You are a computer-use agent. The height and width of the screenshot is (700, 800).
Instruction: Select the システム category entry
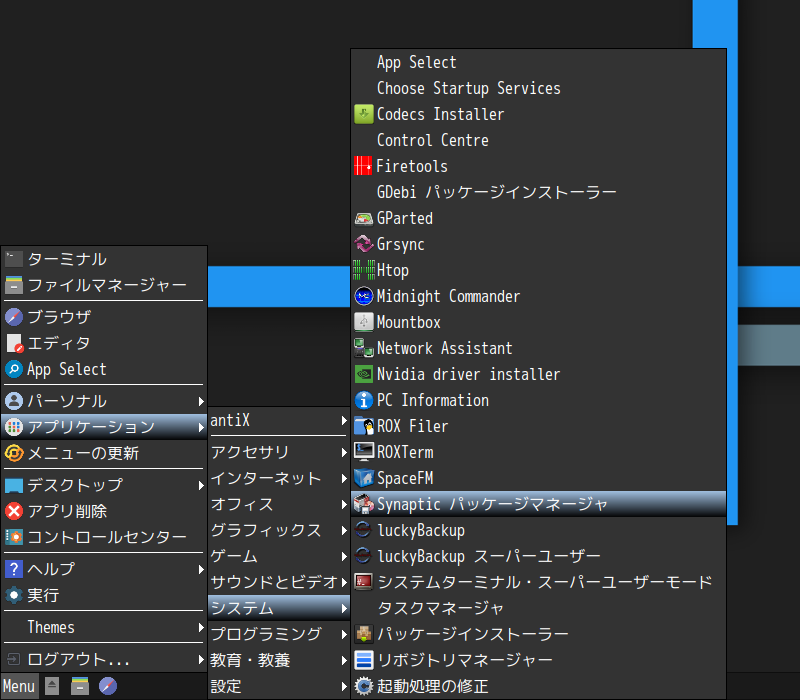(279, 608)
